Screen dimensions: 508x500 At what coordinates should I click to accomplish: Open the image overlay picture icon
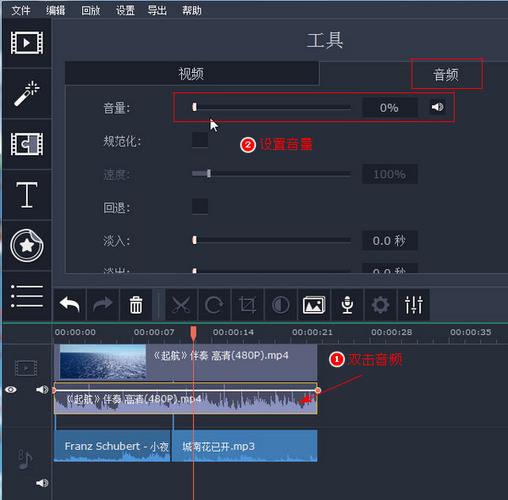pyautogui.click(x=314, y=305)
